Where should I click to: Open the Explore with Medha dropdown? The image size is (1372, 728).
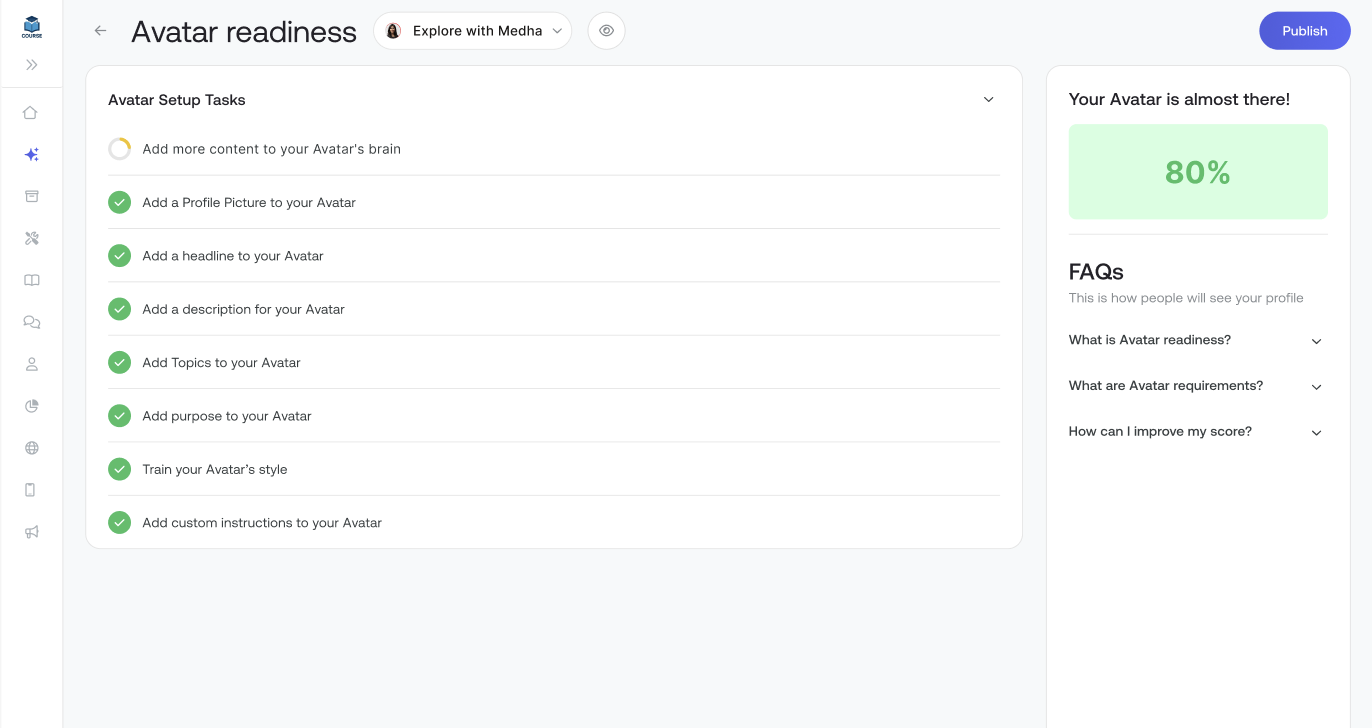(473, 31)
